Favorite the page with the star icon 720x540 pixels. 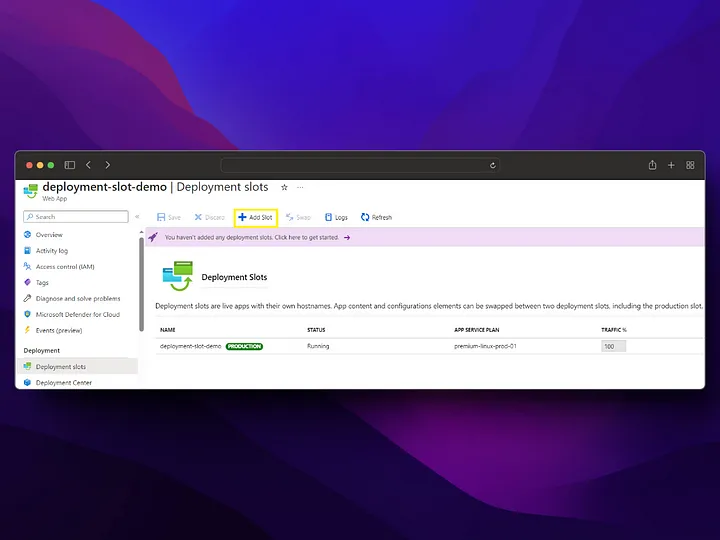click(x=284, y=187)
